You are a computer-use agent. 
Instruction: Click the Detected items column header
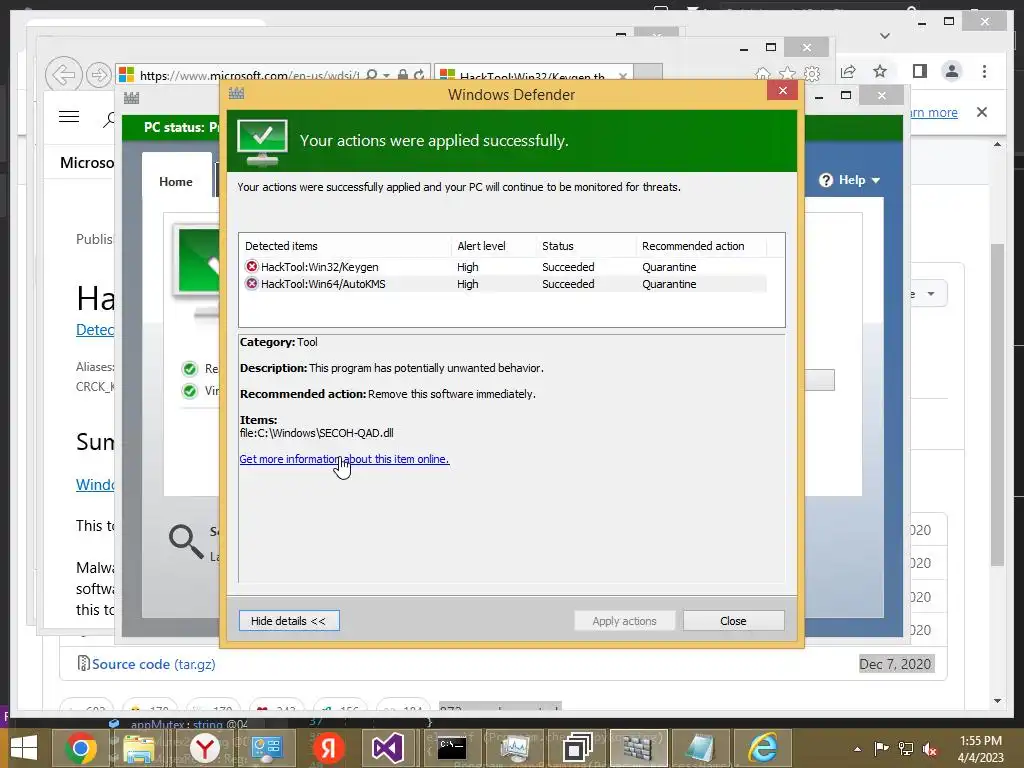[x=281, y=246]
